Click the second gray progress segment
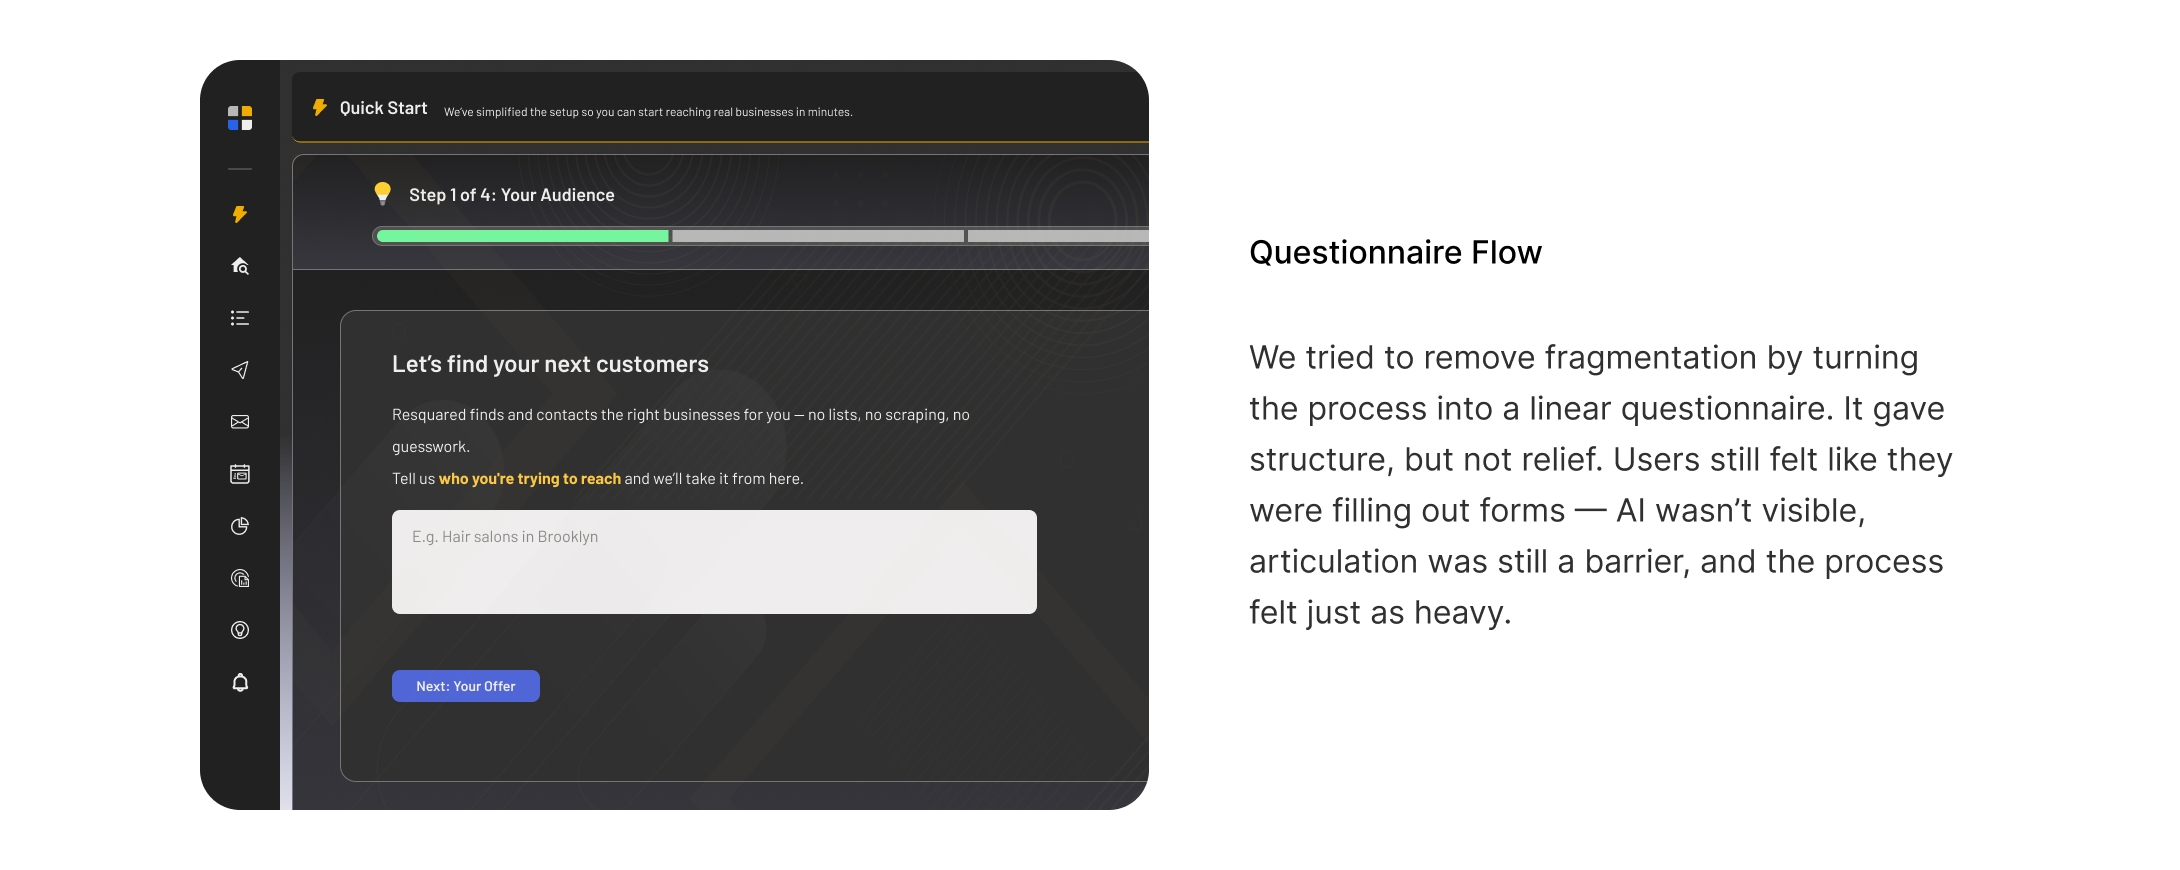The height and width of the screenshot is (870, 2180). pos(818,236)
